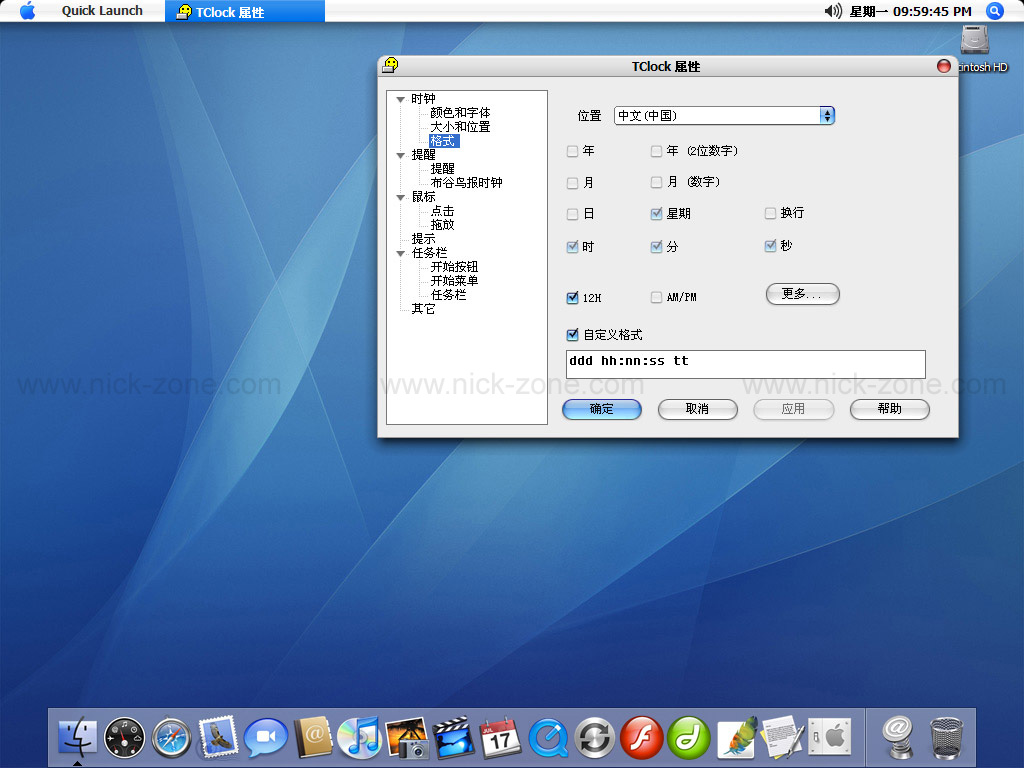1024x768 pixels.
Task: Launch iTunes music disc icon
Action: pyautogui.click(x=359, y=738)
